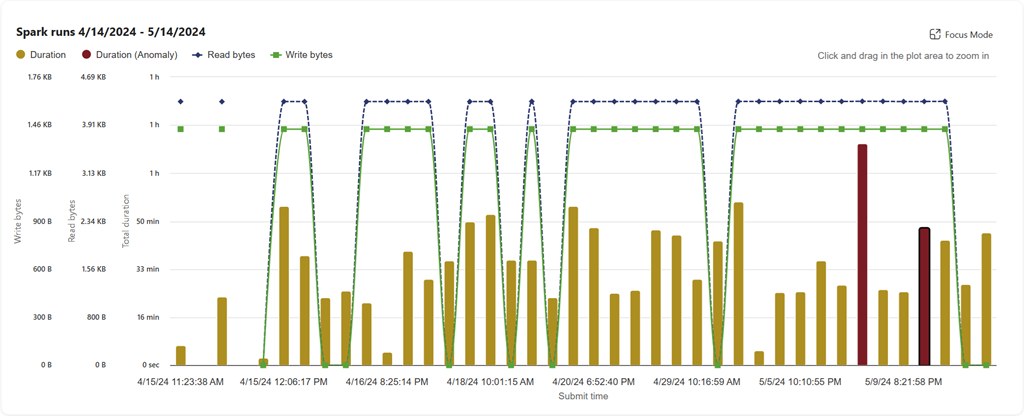Select the tallest dark red anomaly bar
Screen dimensions: 1024x416
(x=862, y=255)
